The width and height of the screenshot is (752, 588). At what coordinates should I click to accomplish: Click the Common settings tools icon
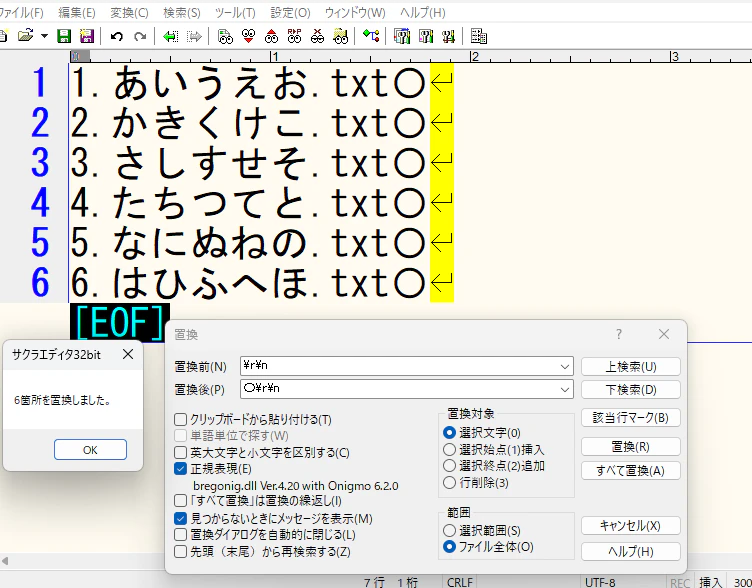448,36
